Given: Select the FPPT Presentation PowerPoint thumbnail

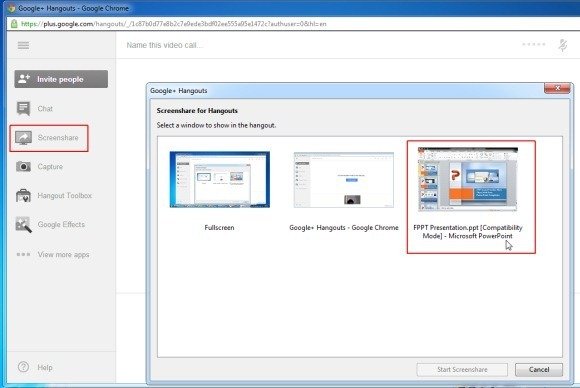Looking at the screenshot, I should [468, 179].
